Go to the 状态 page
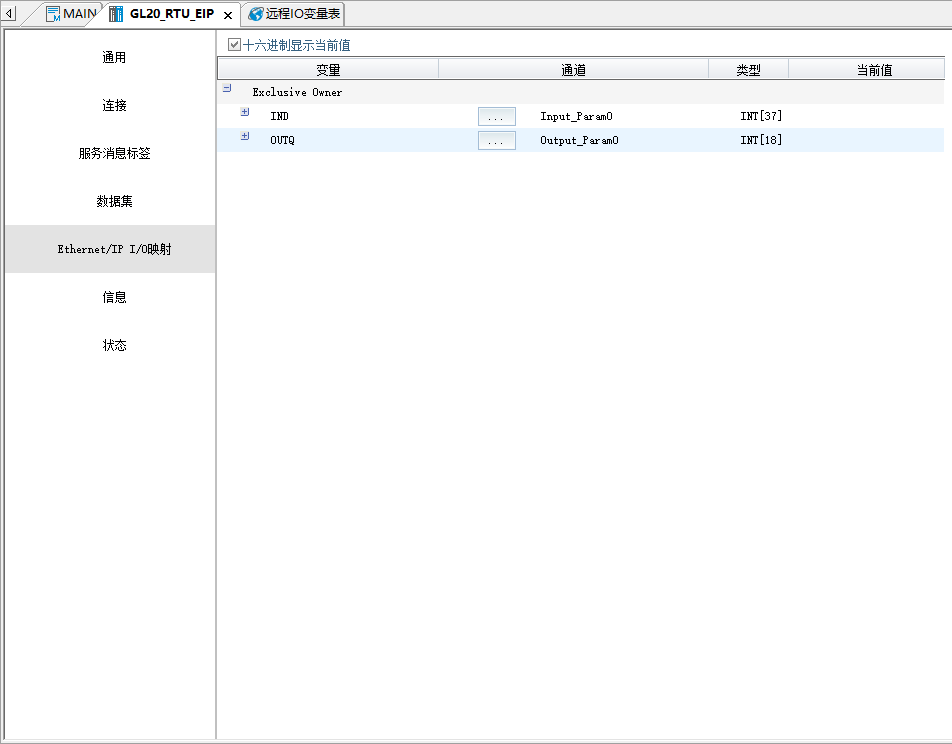This screenshot has height=744, width=952. click(x=114, y=346)
